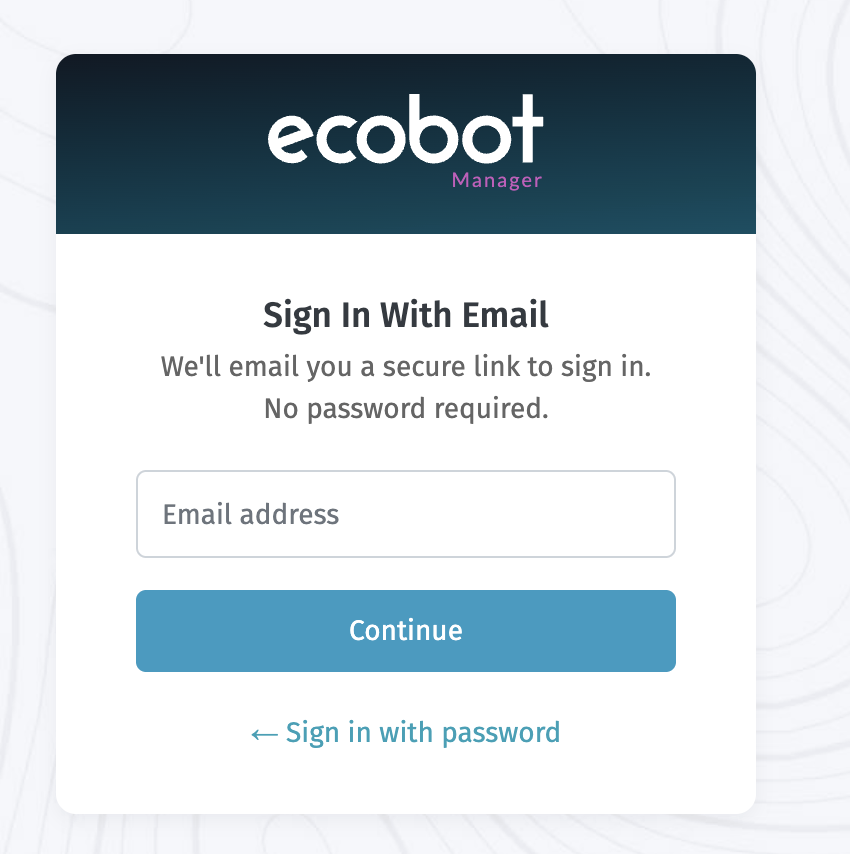
Task: Focus the Email address input field
Action: pos(405,514)
